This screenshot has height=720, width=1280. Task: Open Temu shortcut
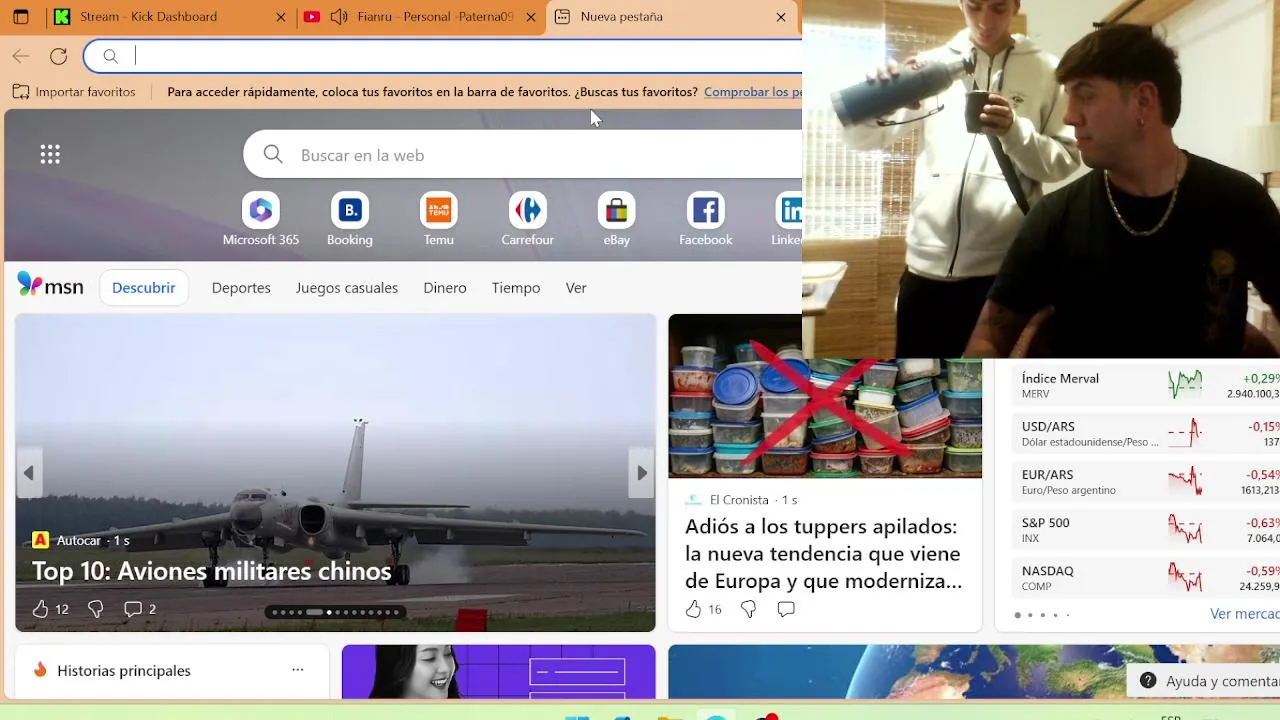pos(439,219)
